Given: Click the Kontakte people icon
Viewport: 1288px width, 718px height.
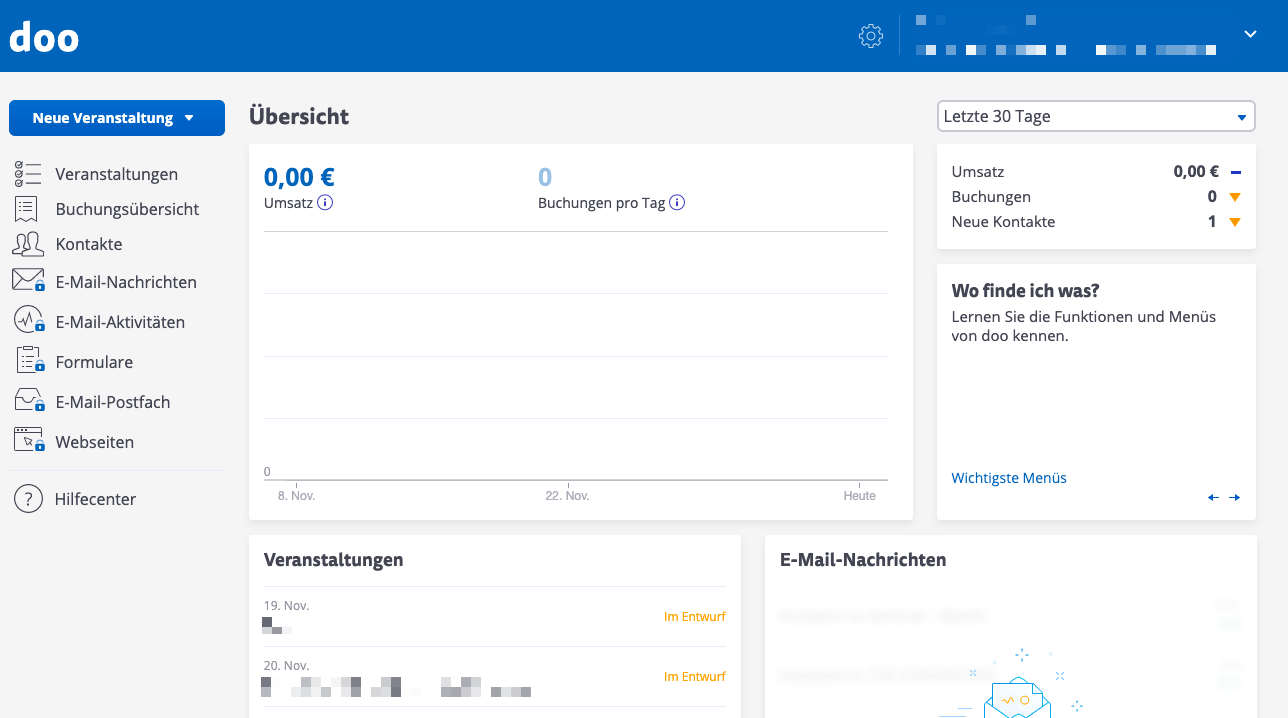Looking at the screenshot, I should click(x=28, y=244).
